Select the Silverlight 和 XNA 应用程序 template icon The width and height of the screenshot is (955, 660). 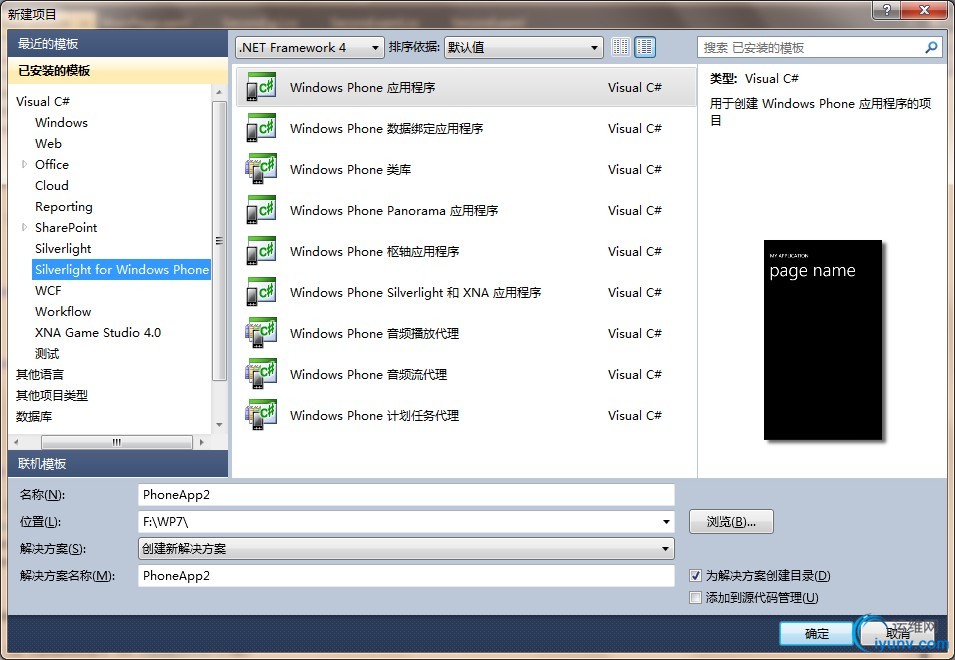(261, 292)
